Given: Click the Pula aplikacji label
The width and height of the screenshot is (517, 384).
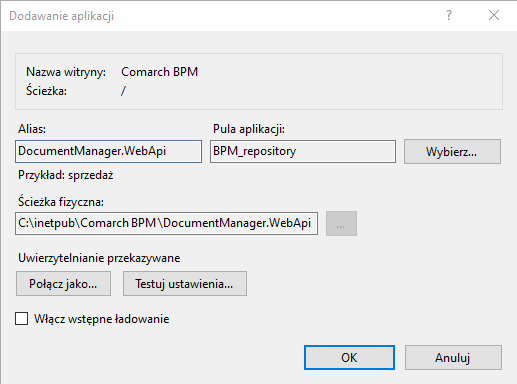Looking at the screenshot, I should pos(249,129).
